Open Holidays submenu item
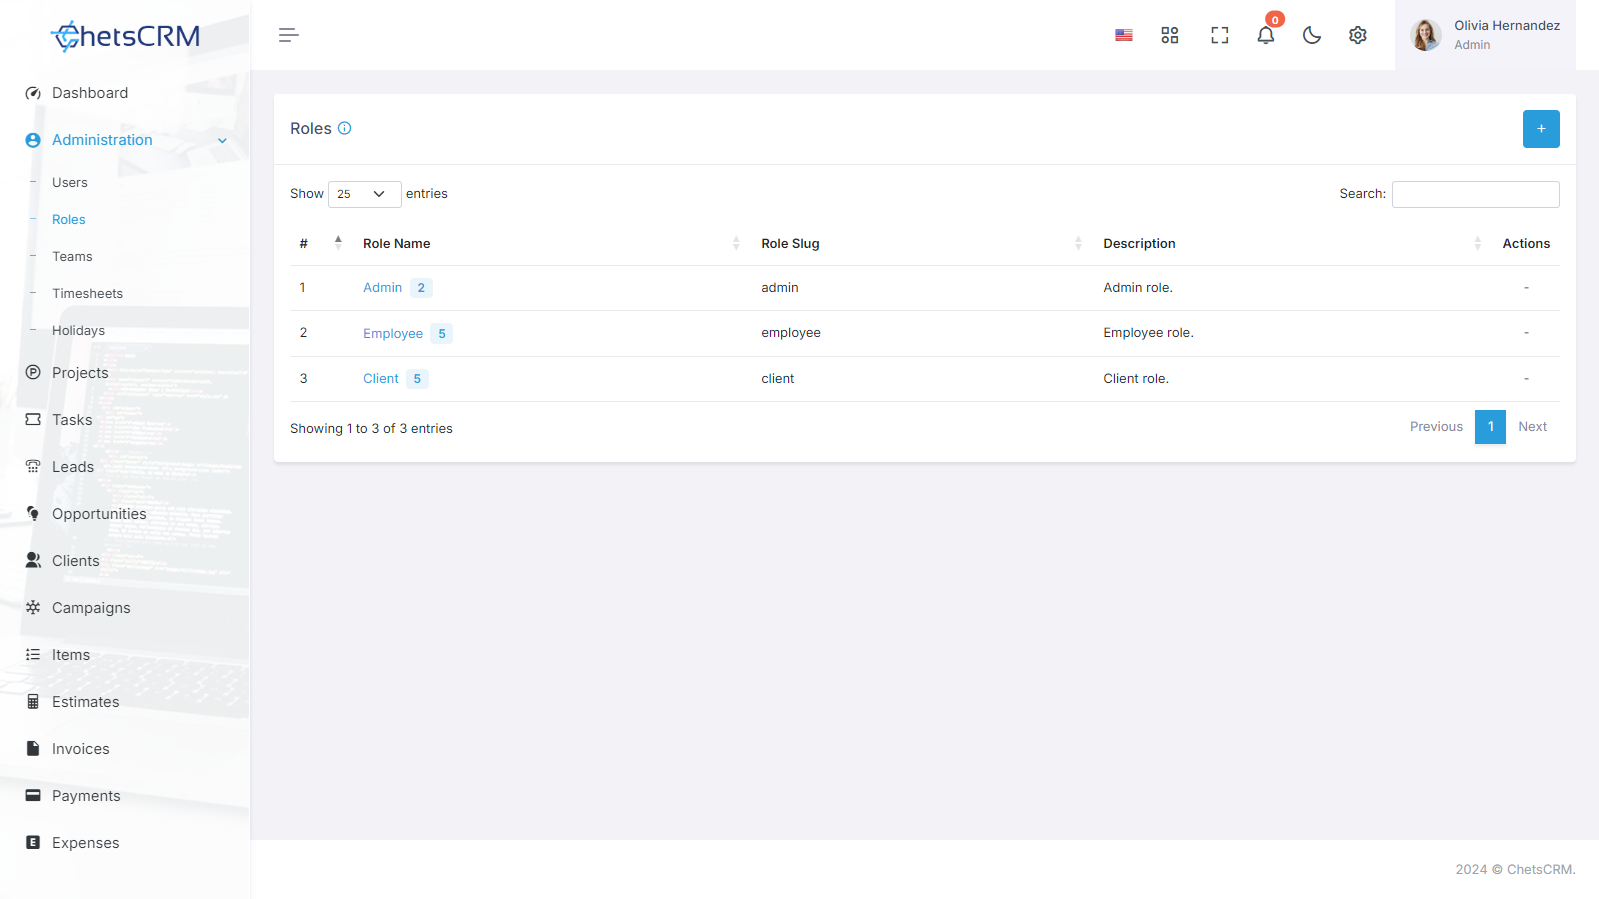The width and height of the screenshot is (1599, 899). [78, 331]
